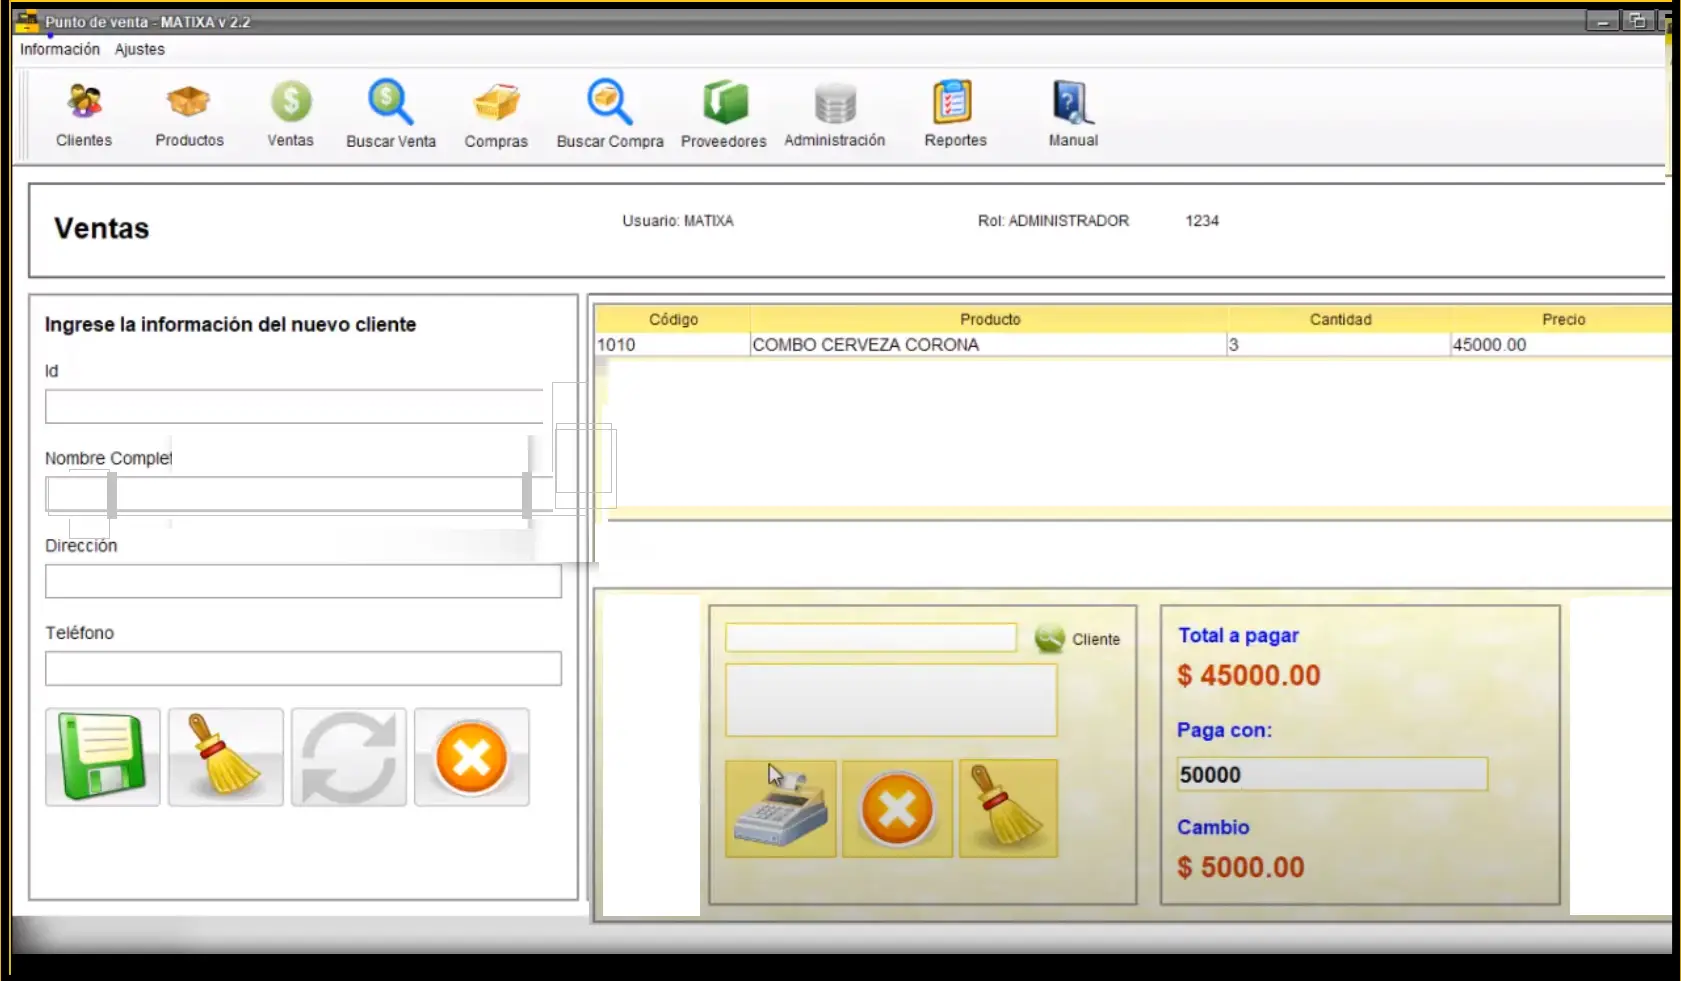Open the Ajustes menu
Image resolution: width=1681 pixels, height=981 pixels.
(x=139, y=49)
